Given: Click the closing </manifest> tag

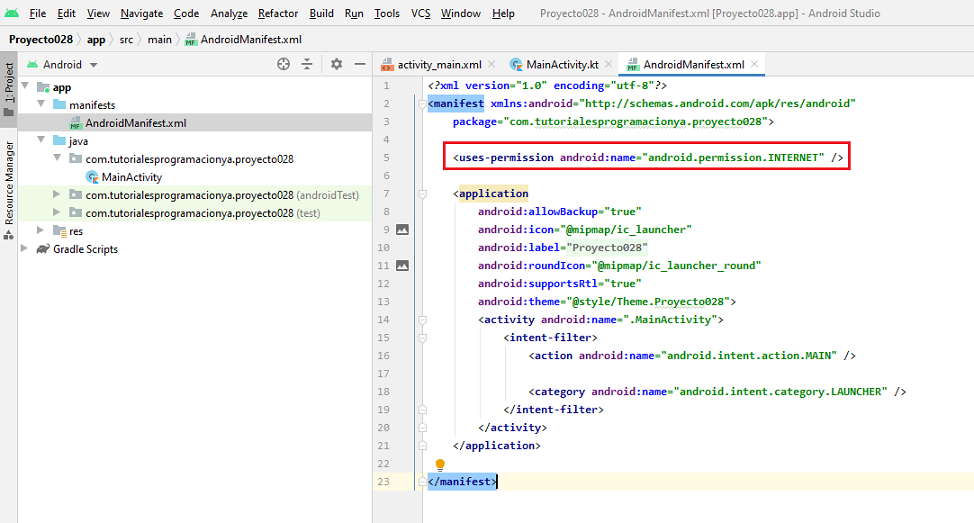Looking at the screenshot, I should coord(462,481).
